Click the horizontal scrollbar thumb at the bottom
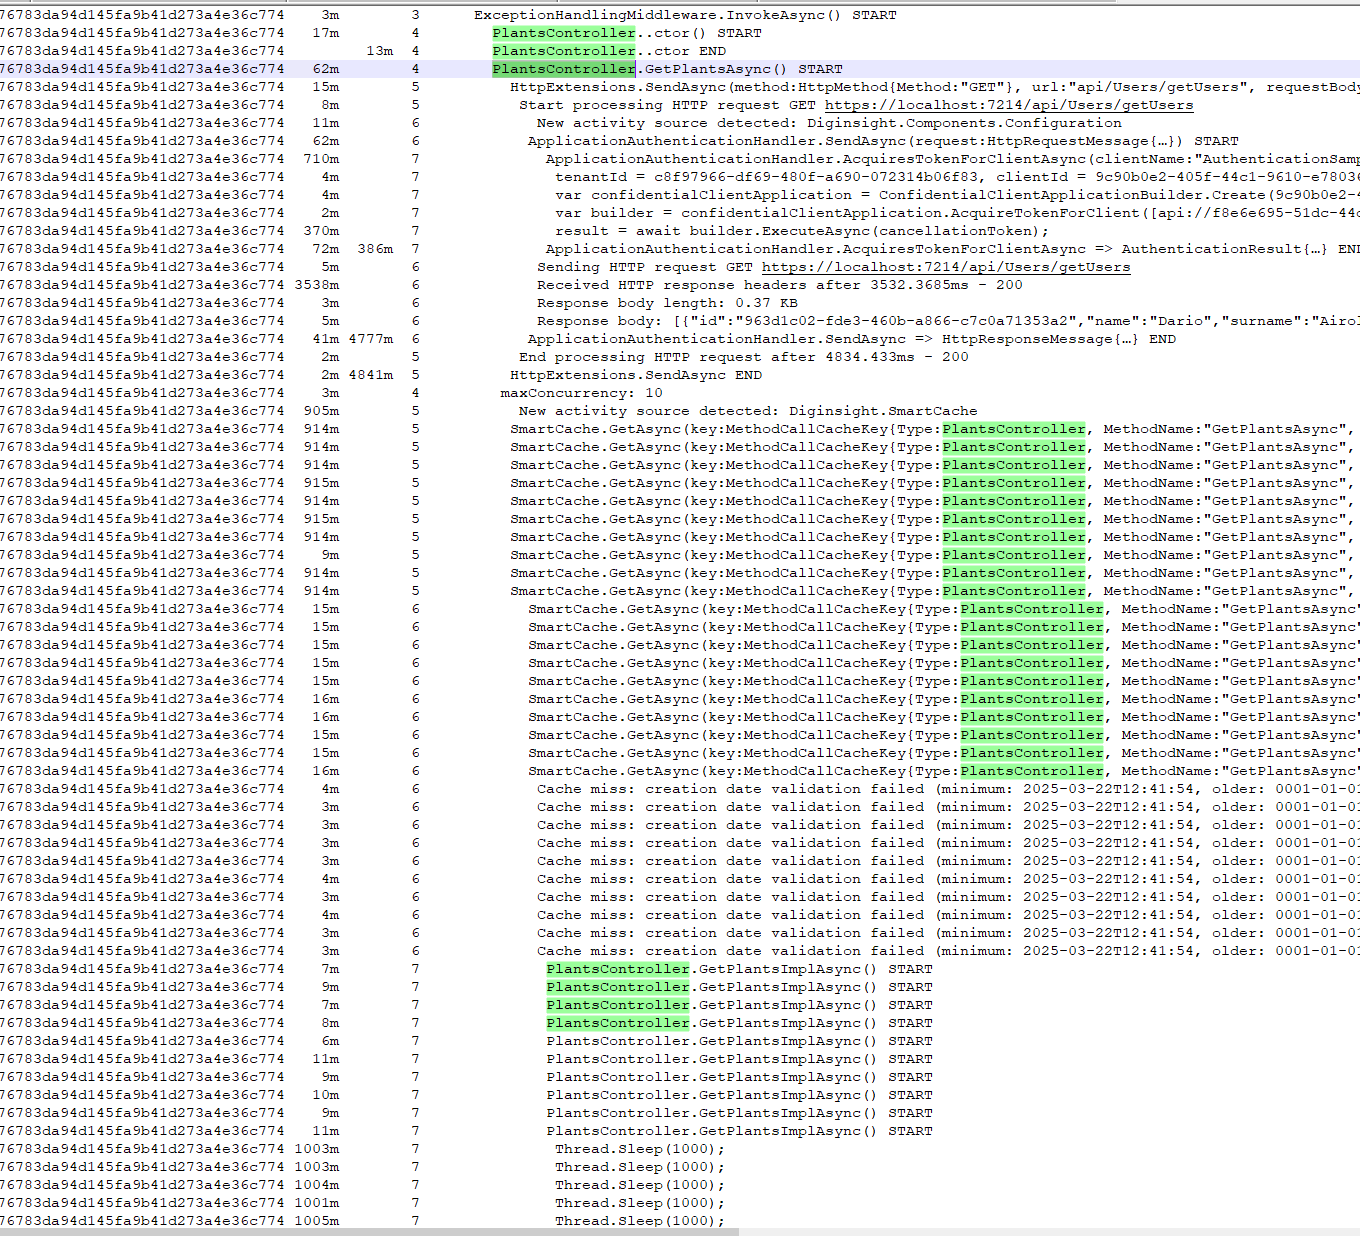 tap(370, 1232)
